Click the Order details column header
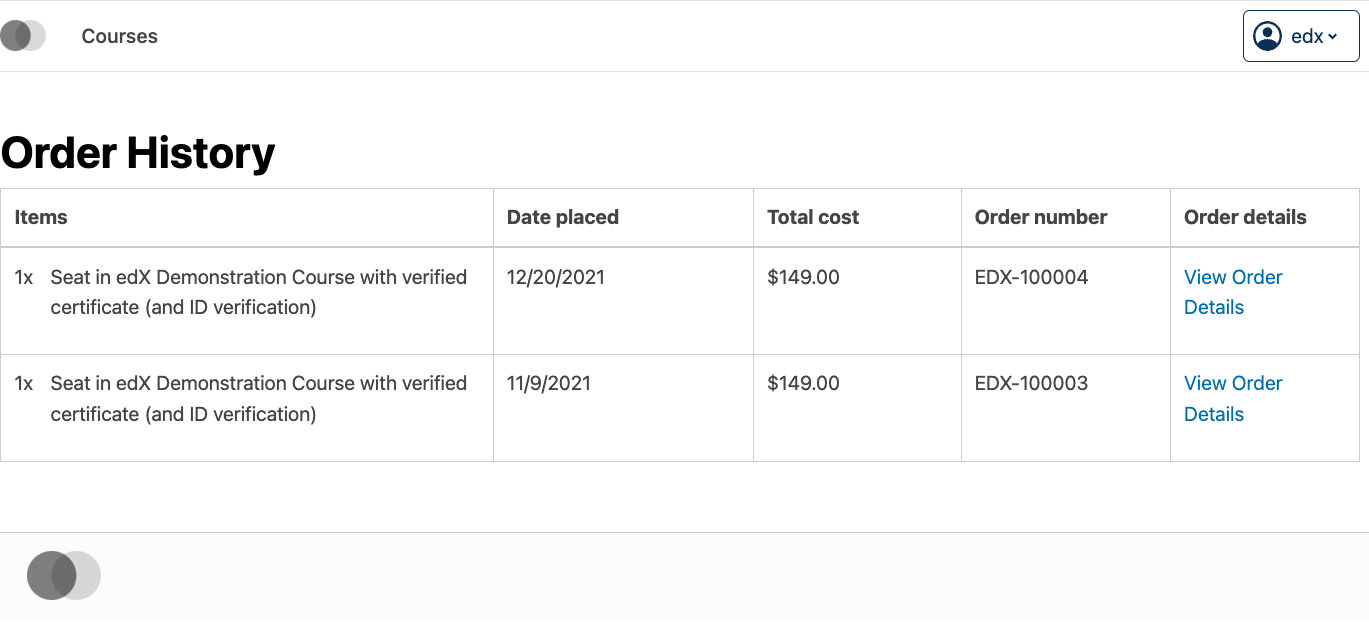 point(1244,217)
